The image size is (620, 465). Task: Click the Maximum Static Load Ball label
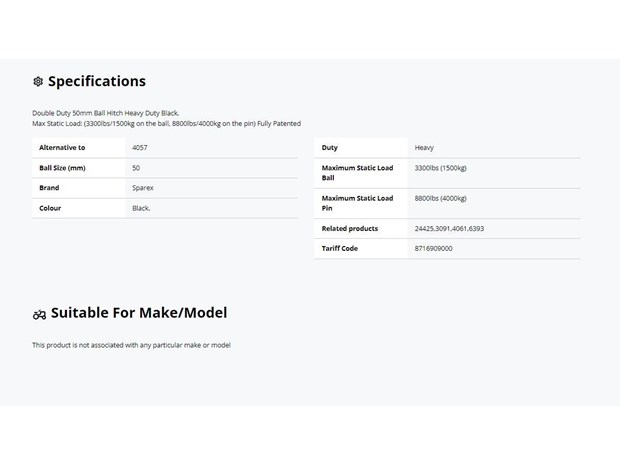point(357,173)
